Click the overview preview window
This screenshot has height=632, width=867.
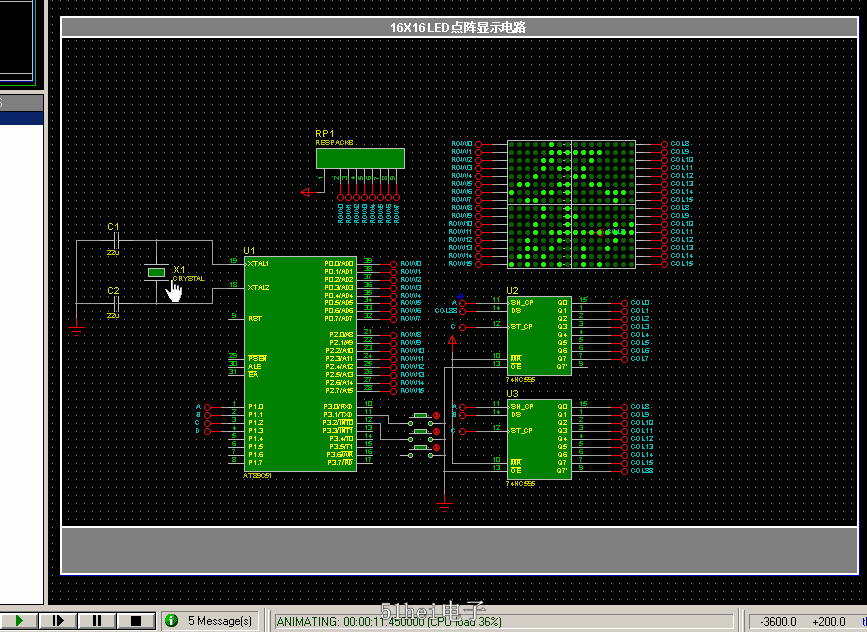click(x=18, y=40)
